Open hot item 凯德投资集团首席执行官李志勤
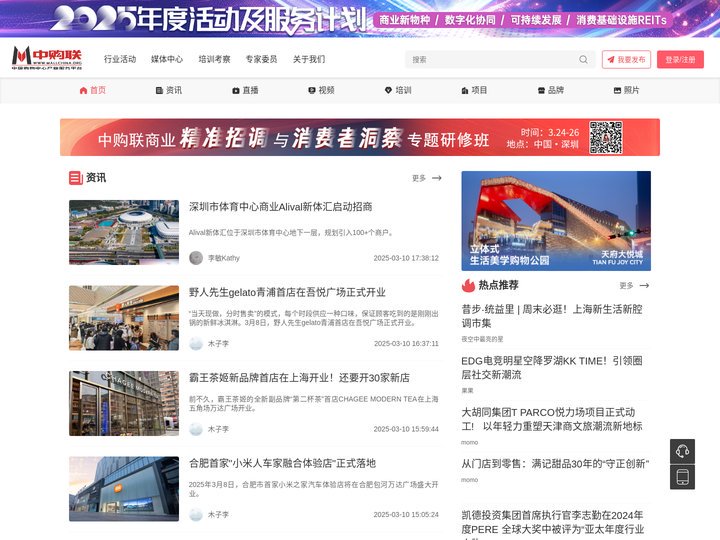 (552, 523)
